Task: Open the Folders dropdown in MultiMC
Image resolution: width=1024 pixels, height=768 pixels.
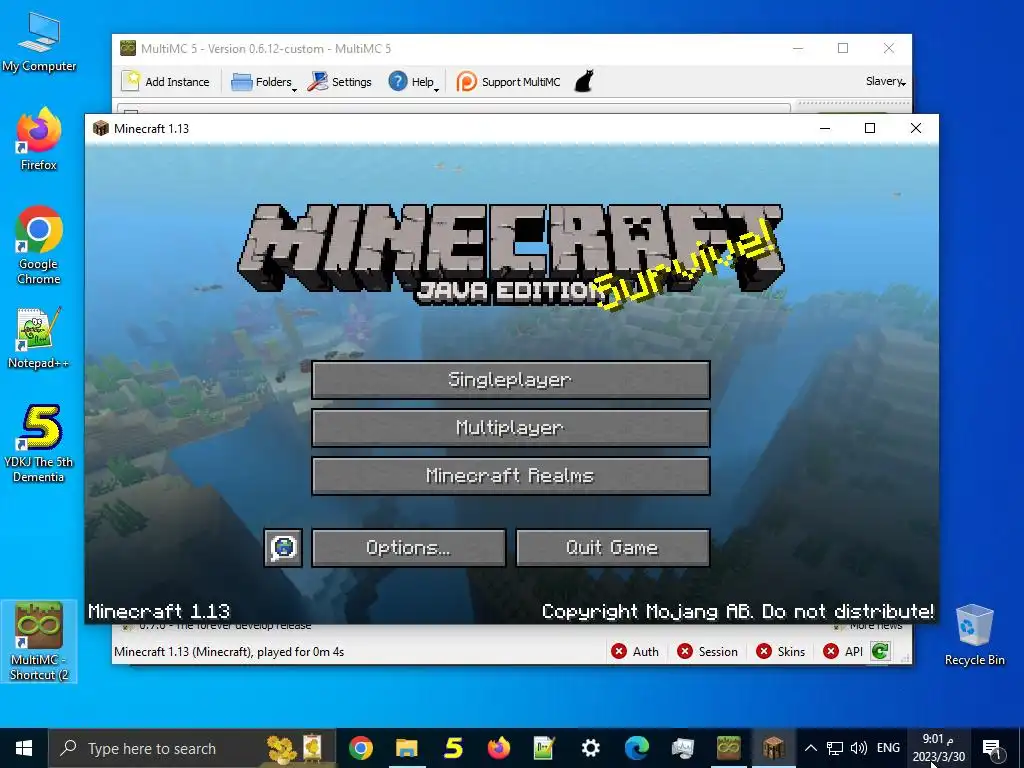Action: coord(263,82)
